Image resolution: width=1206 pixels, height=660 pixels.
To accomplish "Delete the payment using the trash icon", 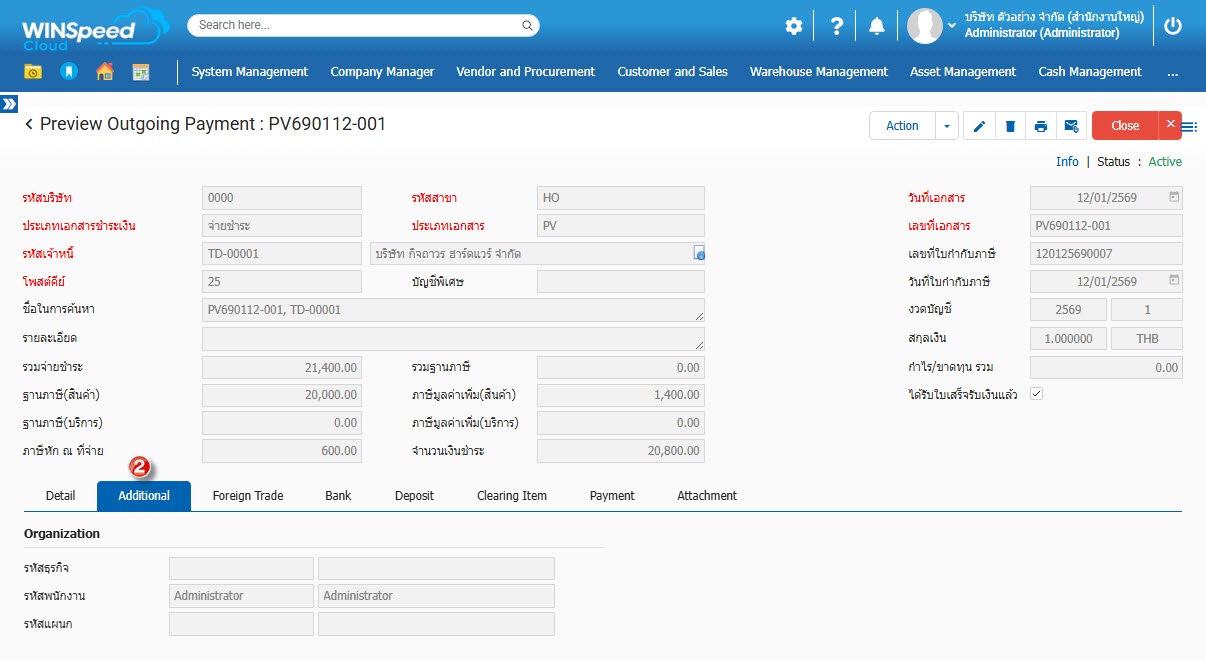I will 1010,126.
